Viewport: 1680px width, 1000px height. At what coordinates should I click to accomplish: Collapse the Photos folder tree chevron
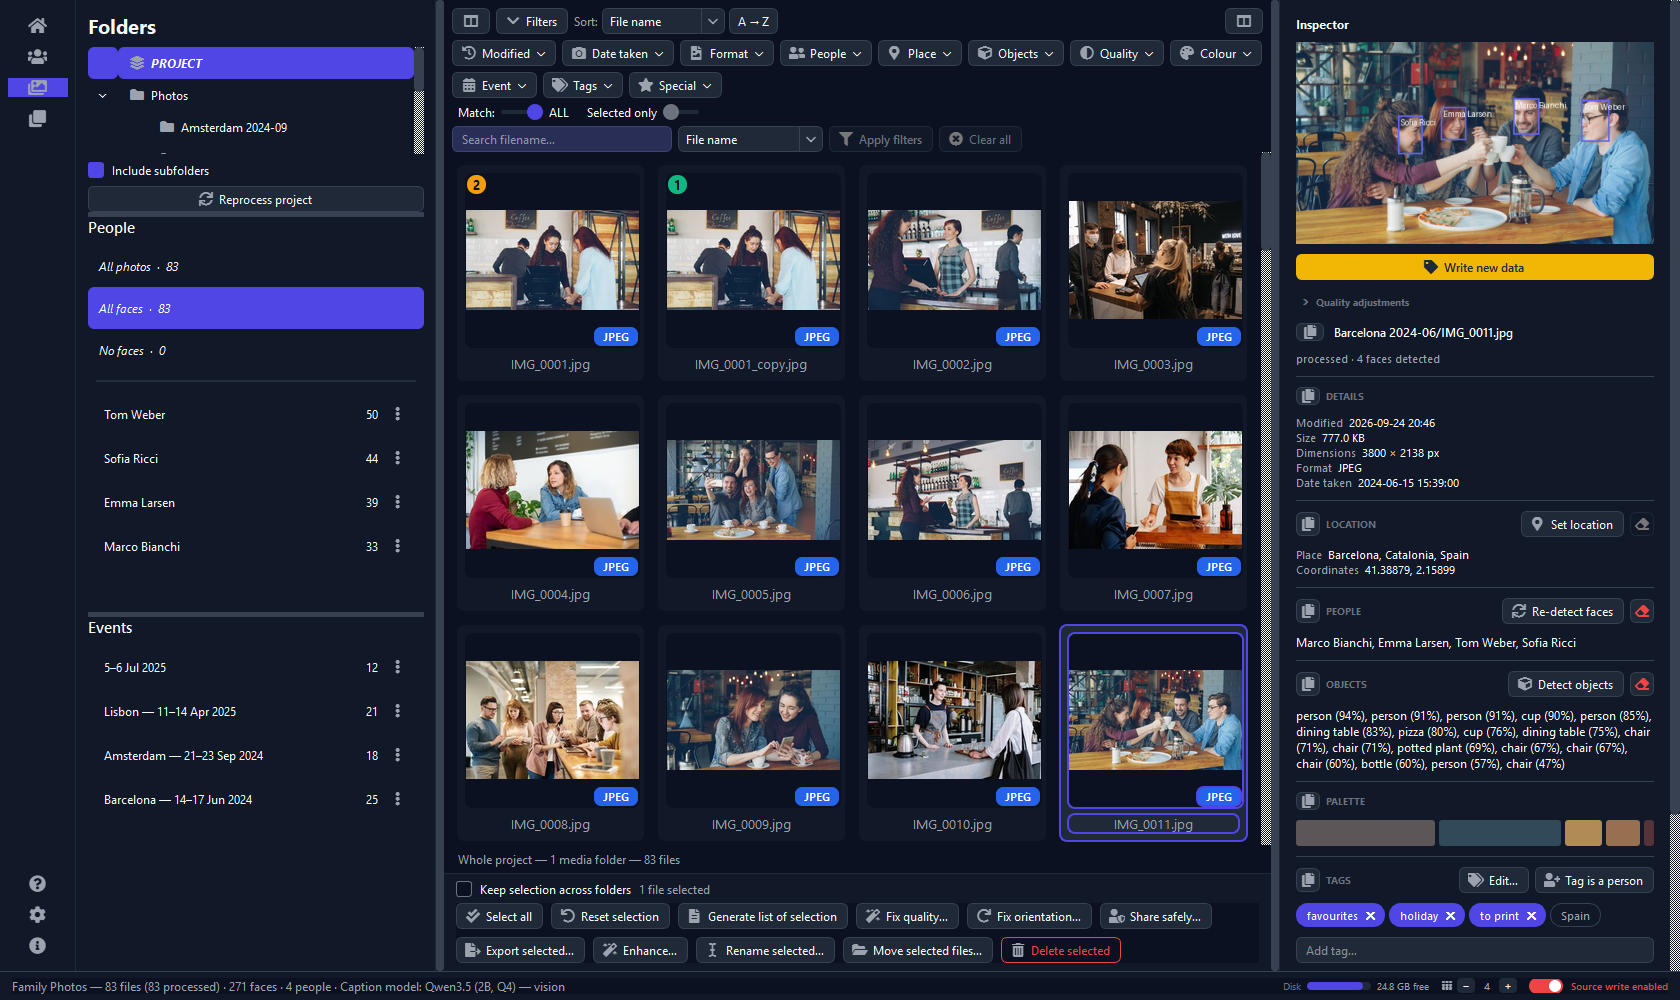point(102,96)
